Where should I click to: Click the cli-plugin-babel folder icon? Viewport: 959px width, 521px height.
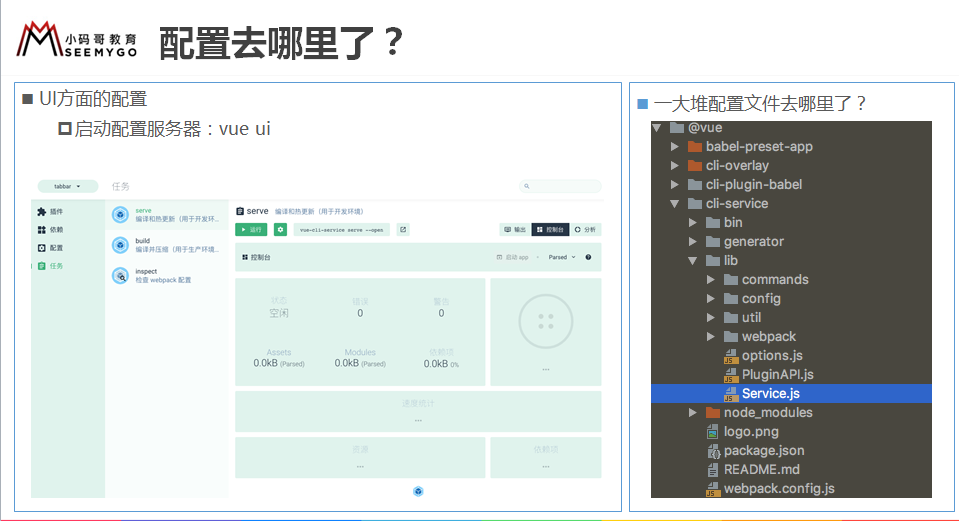695,185
